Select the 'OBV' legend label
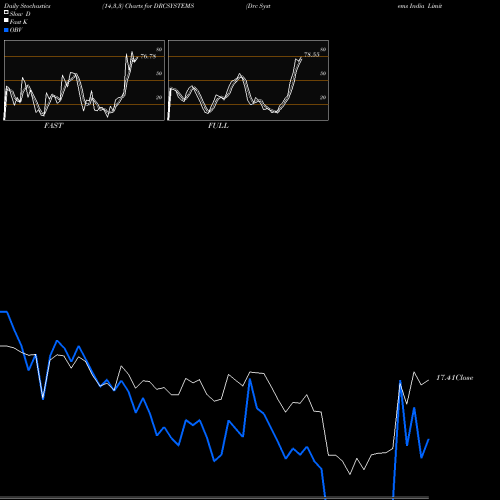The width and height of the screenshot is (500, 500). coord(16,30)
